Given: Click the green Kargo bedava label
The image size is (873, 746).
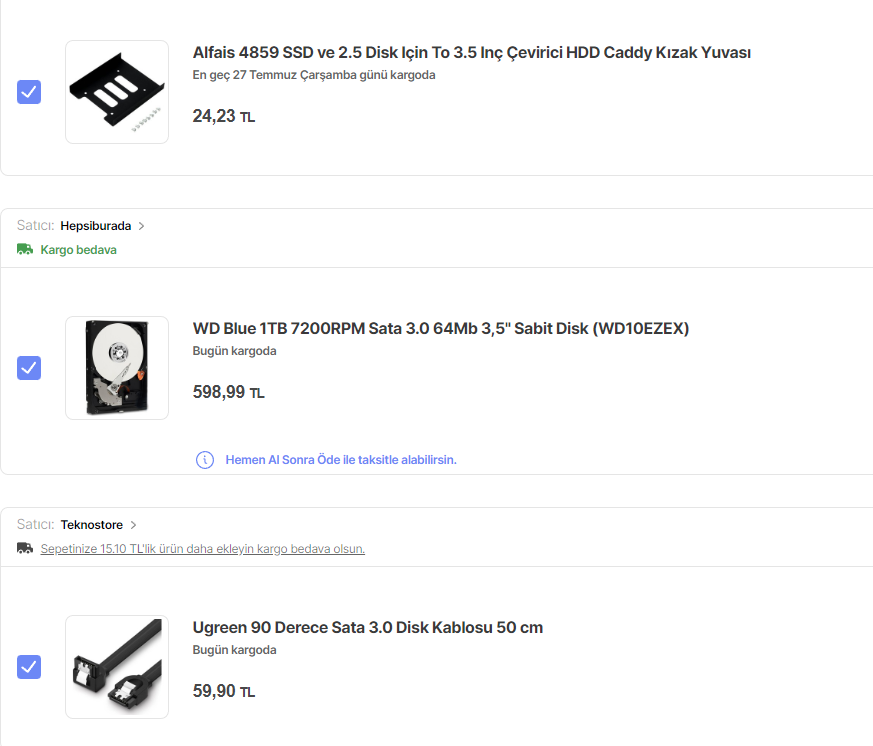Looking at the screenshot, I should tap(78, 250).
